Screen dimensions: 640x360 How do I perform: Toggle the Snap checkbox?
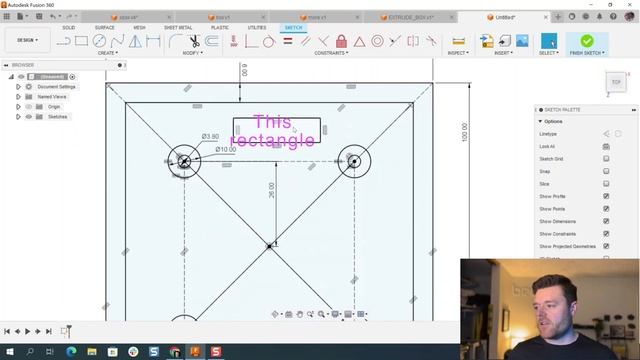click(x=606, y=171)
